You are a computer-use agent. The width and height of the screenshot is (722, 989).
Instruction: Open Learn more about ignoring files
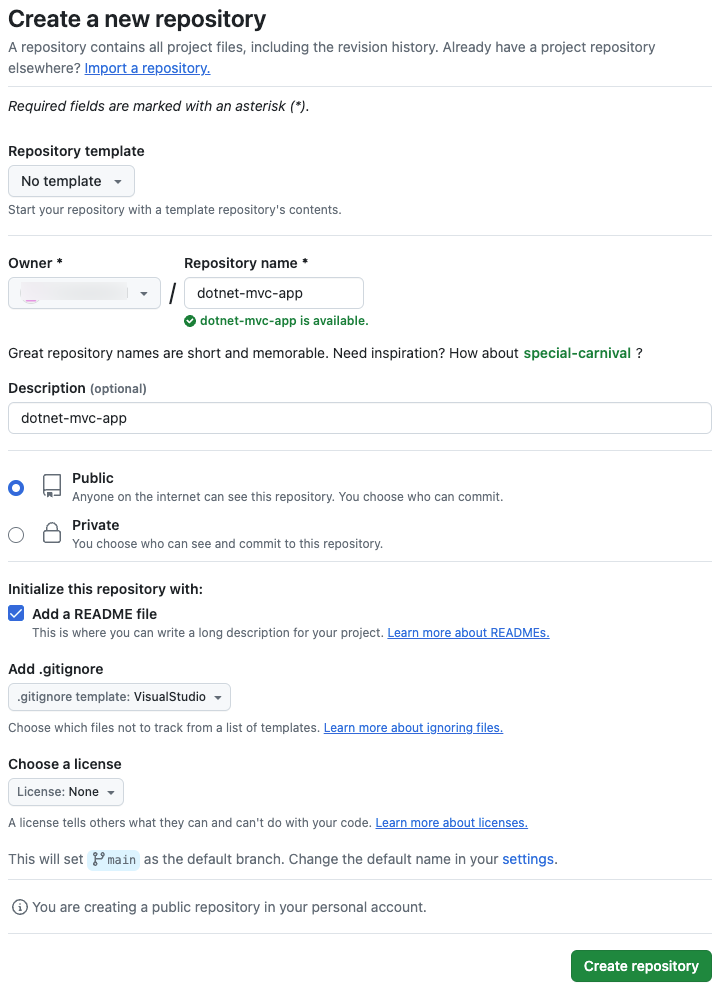click(413, 727)
